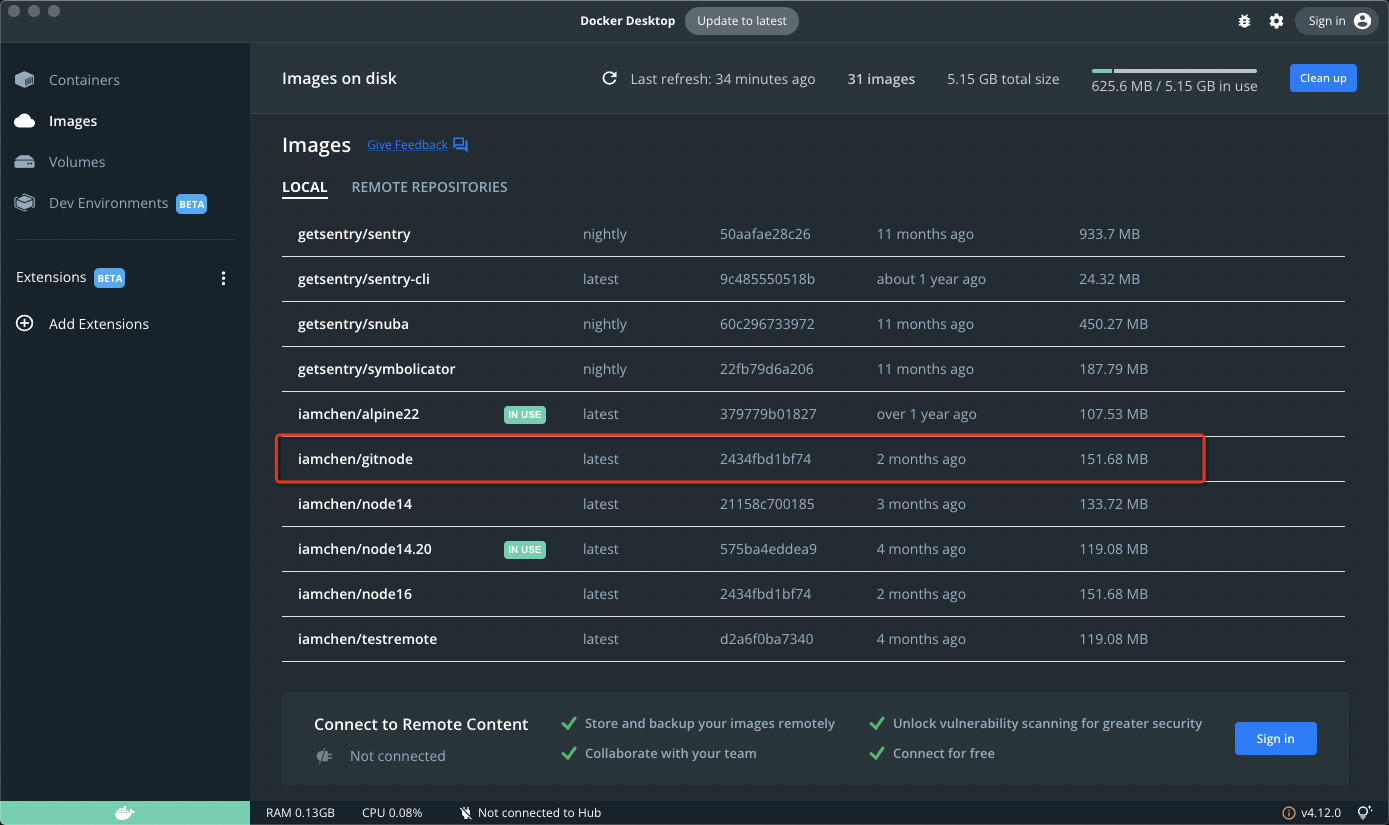Click the refresh images icon
The image size is (1389, 825).
pos(609,78)
